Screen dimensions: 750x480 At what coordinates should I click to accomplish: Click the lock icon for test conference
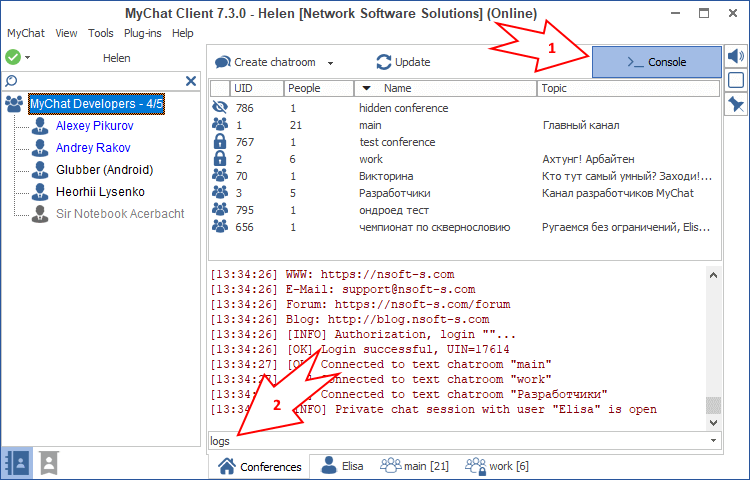pos(220,142)
